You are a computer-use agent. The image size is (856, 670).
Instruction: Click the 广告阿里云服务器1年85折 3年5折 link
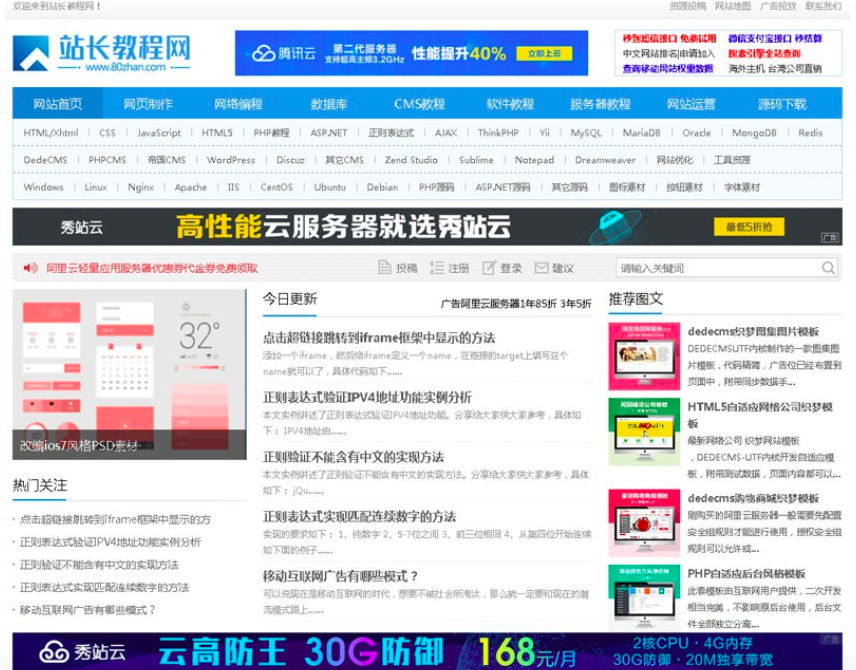click(516, 304)
